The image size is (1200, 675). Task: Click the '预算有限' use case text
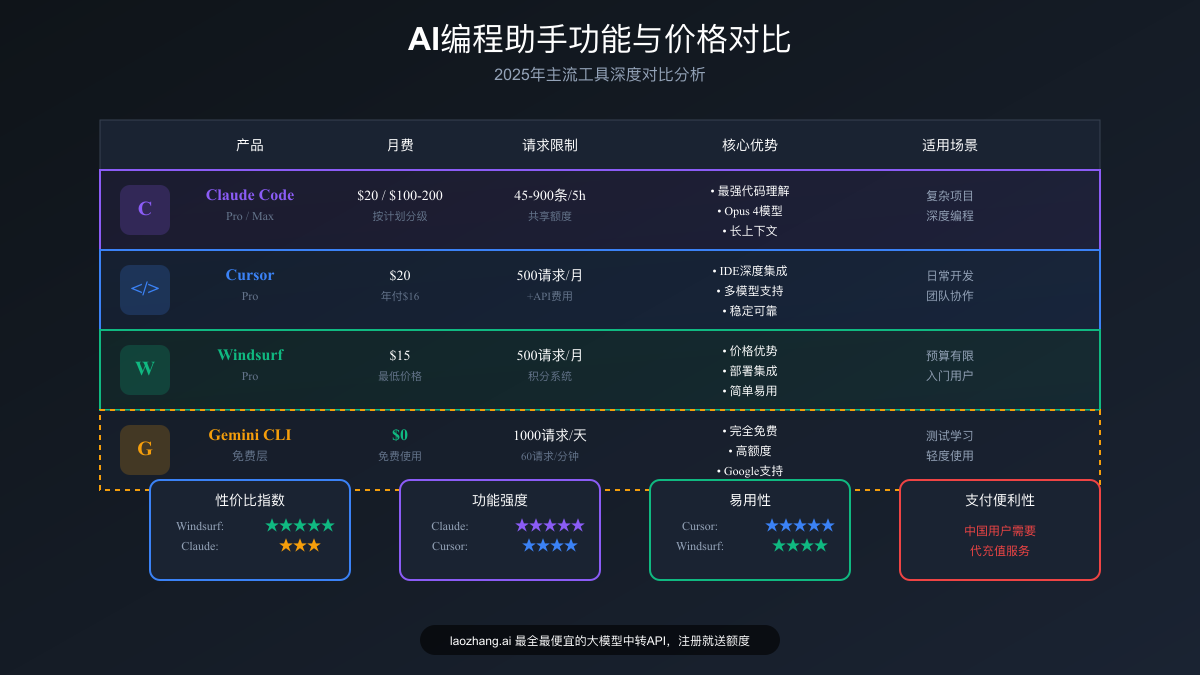pyautogui.click(x=950, y=356)
